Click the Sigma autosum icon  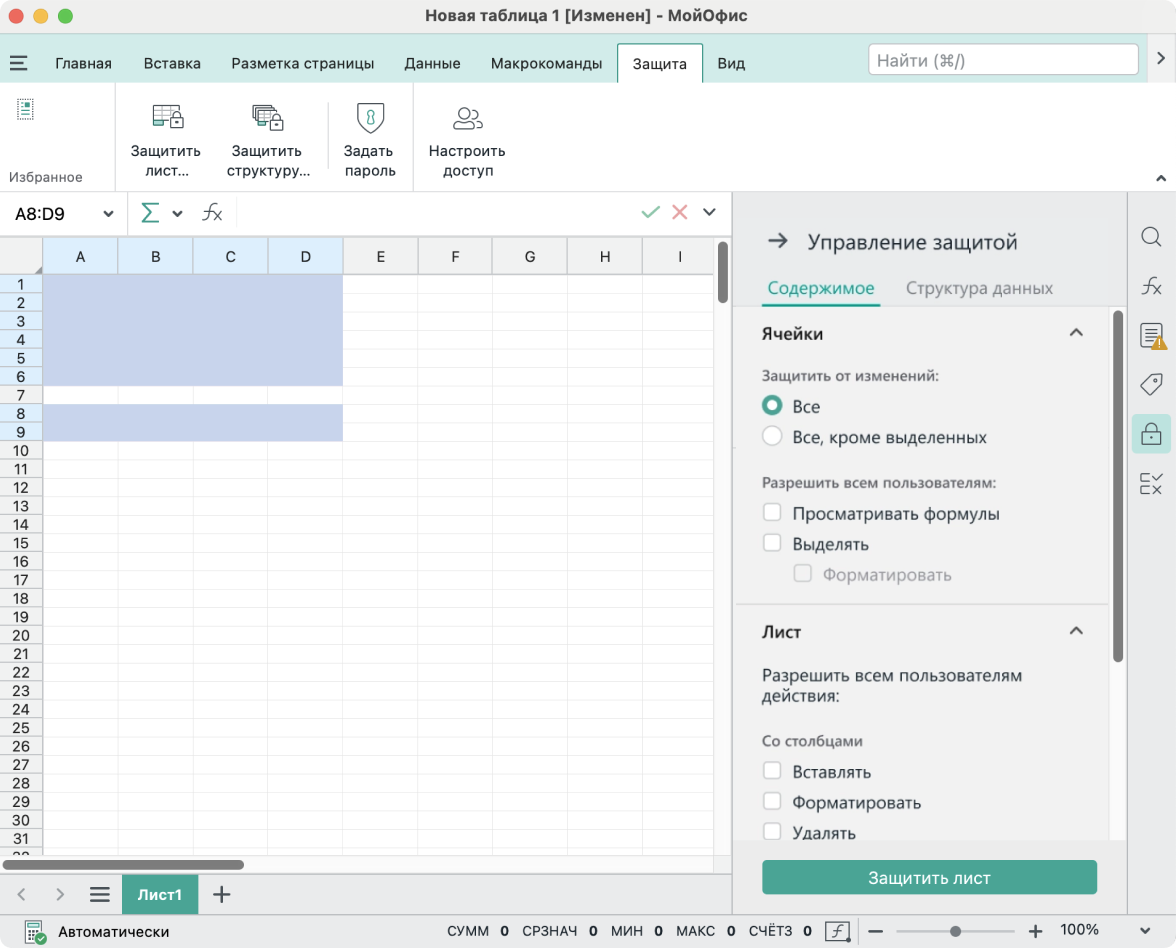point(150,213)
